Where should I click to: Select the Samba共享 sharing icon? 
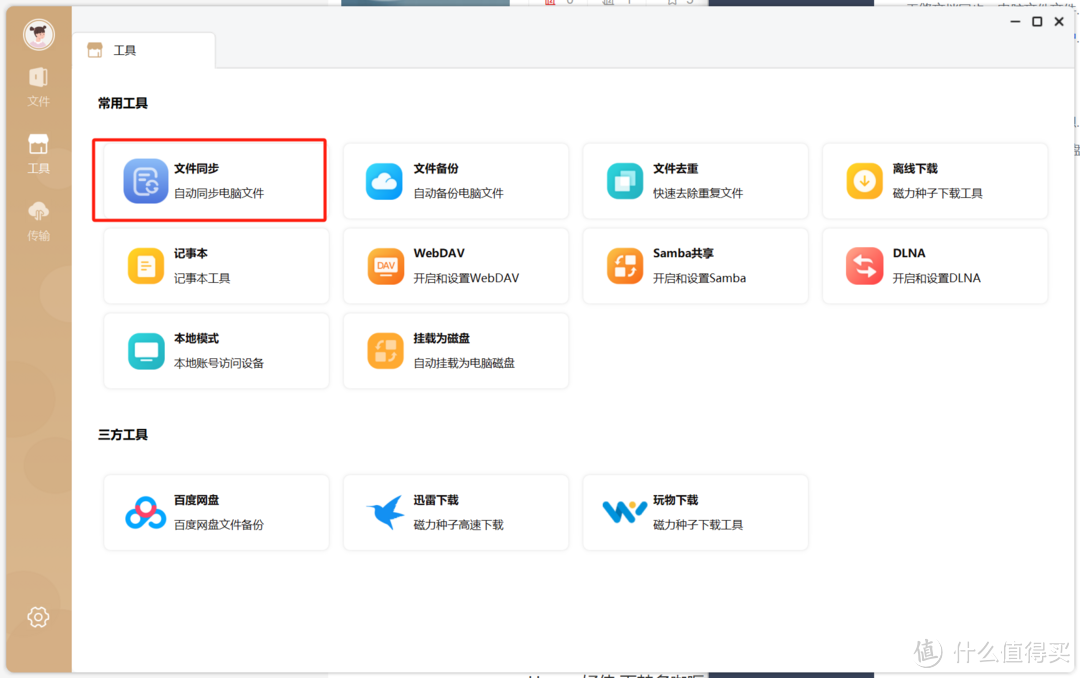point(625,265)
